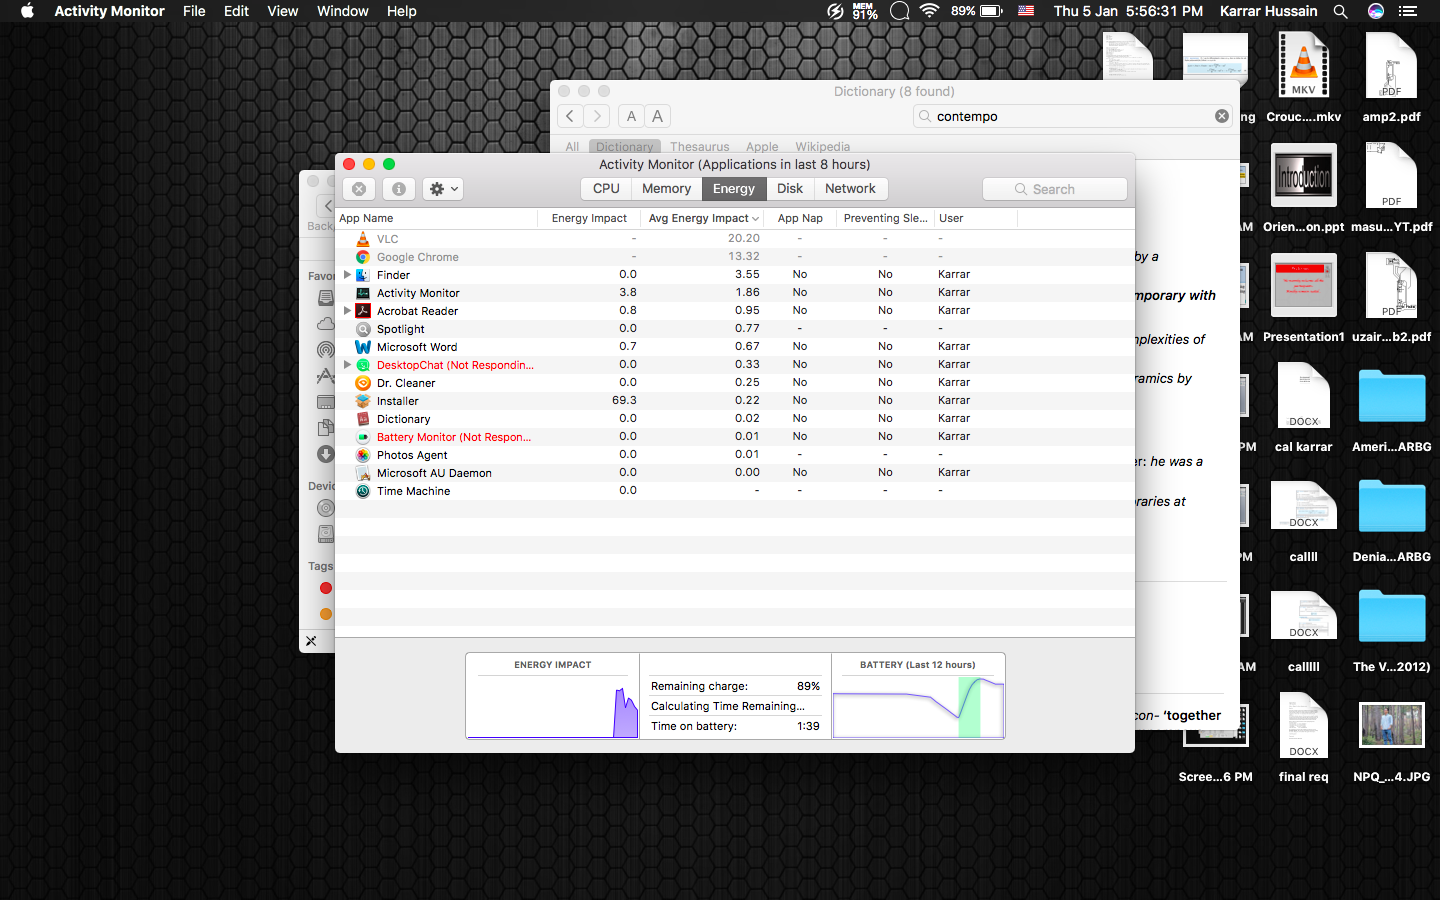Open the Wi-Fi menu bar icon
1440x900 pixels.
[x=930, y=11]
